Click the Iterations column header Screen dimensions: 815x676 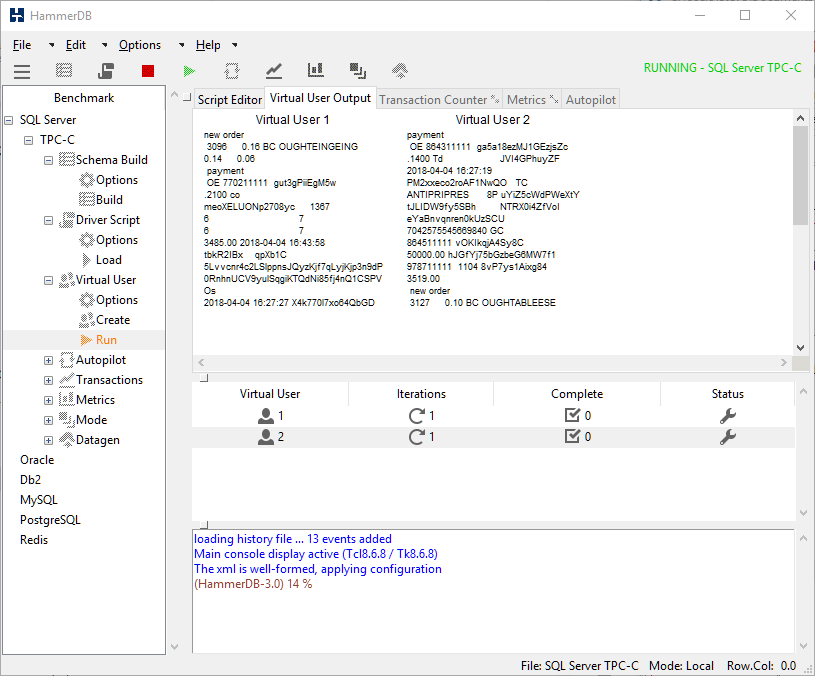[x=421, y=394]
